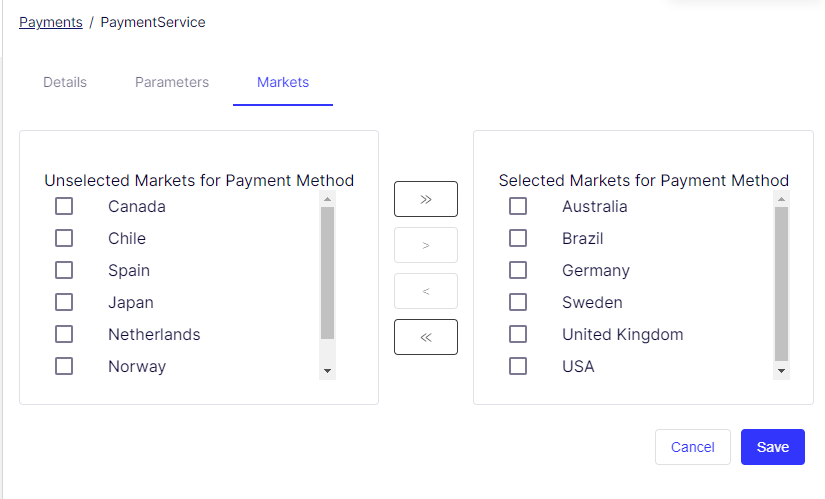The width and height of the screenshot is (825, 499).
Task: Switch to the Details tab
Action: click(65, 82)
